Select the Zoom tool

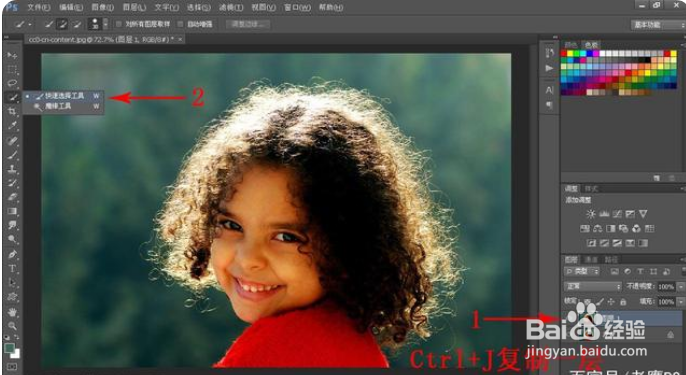click(12, 326)
